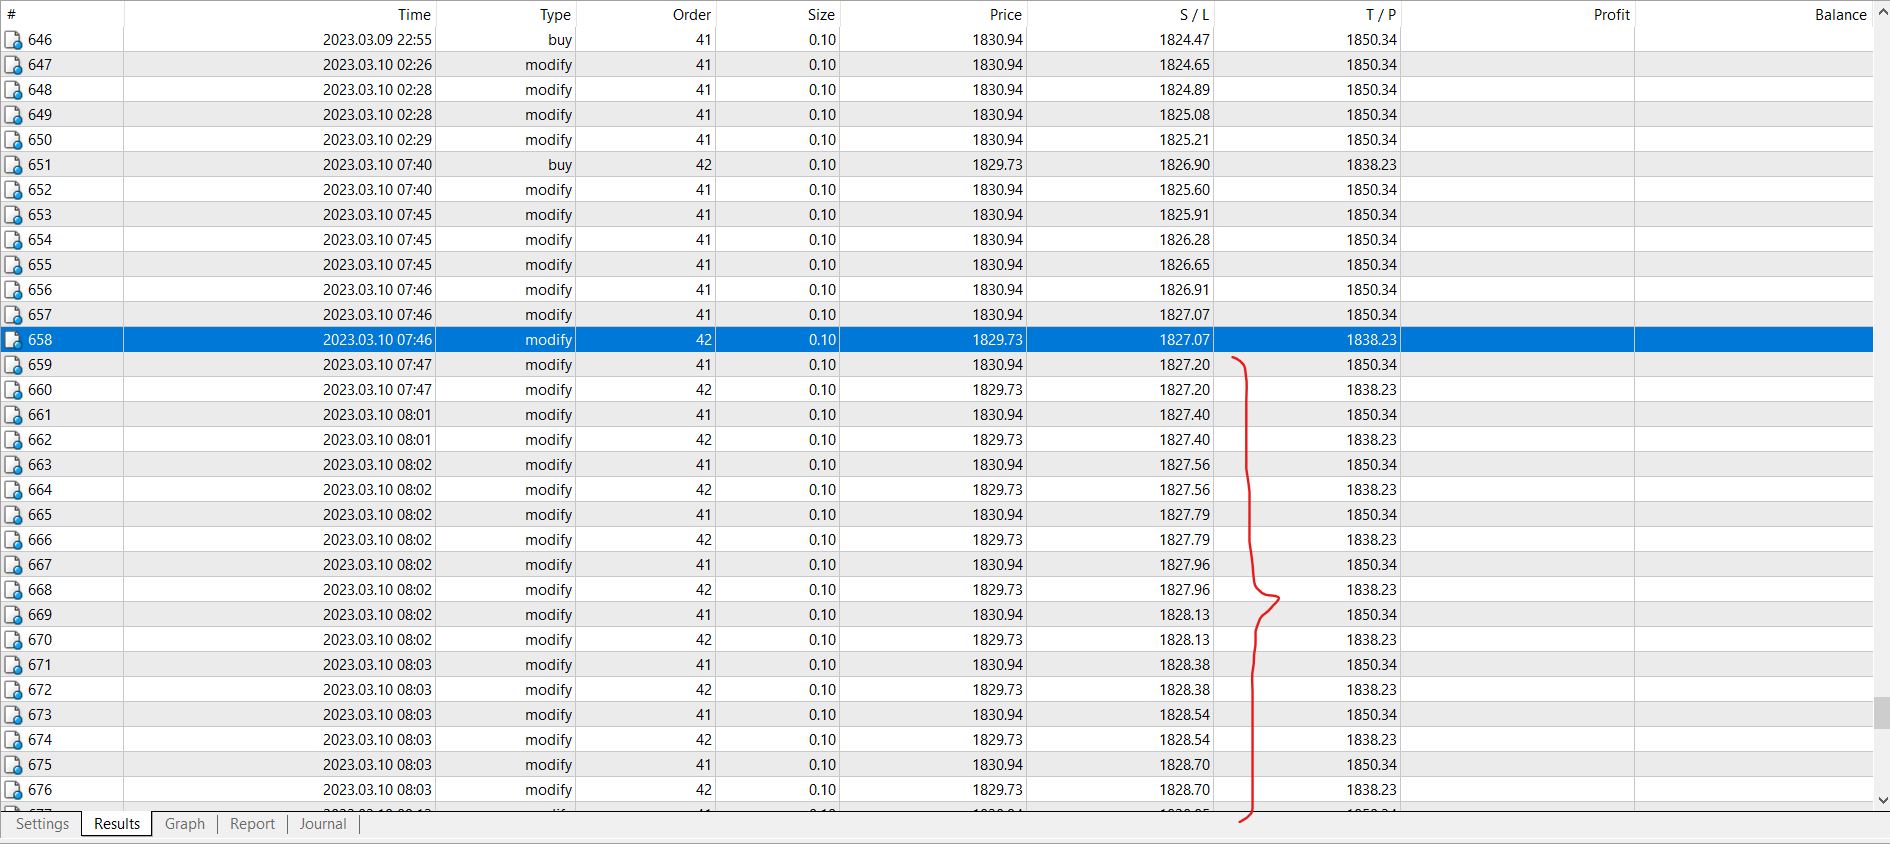Screen dimensions: 1890x845
Task: Click the document icon for selected row 658
Action: (13, 340)
